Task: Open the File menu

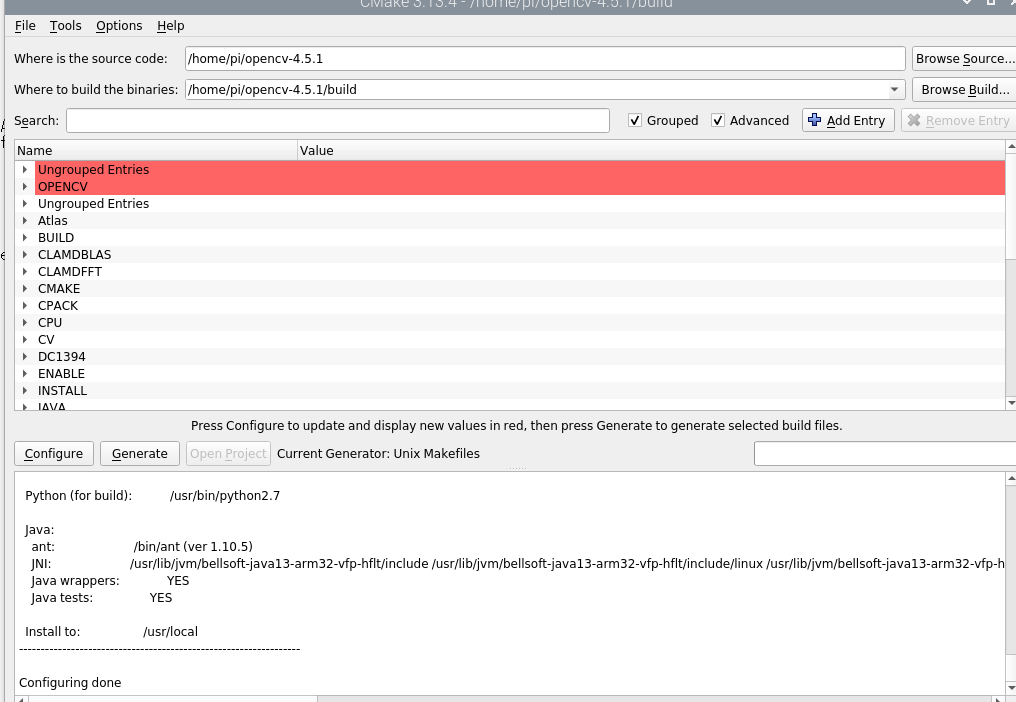Action: (25, 25)
